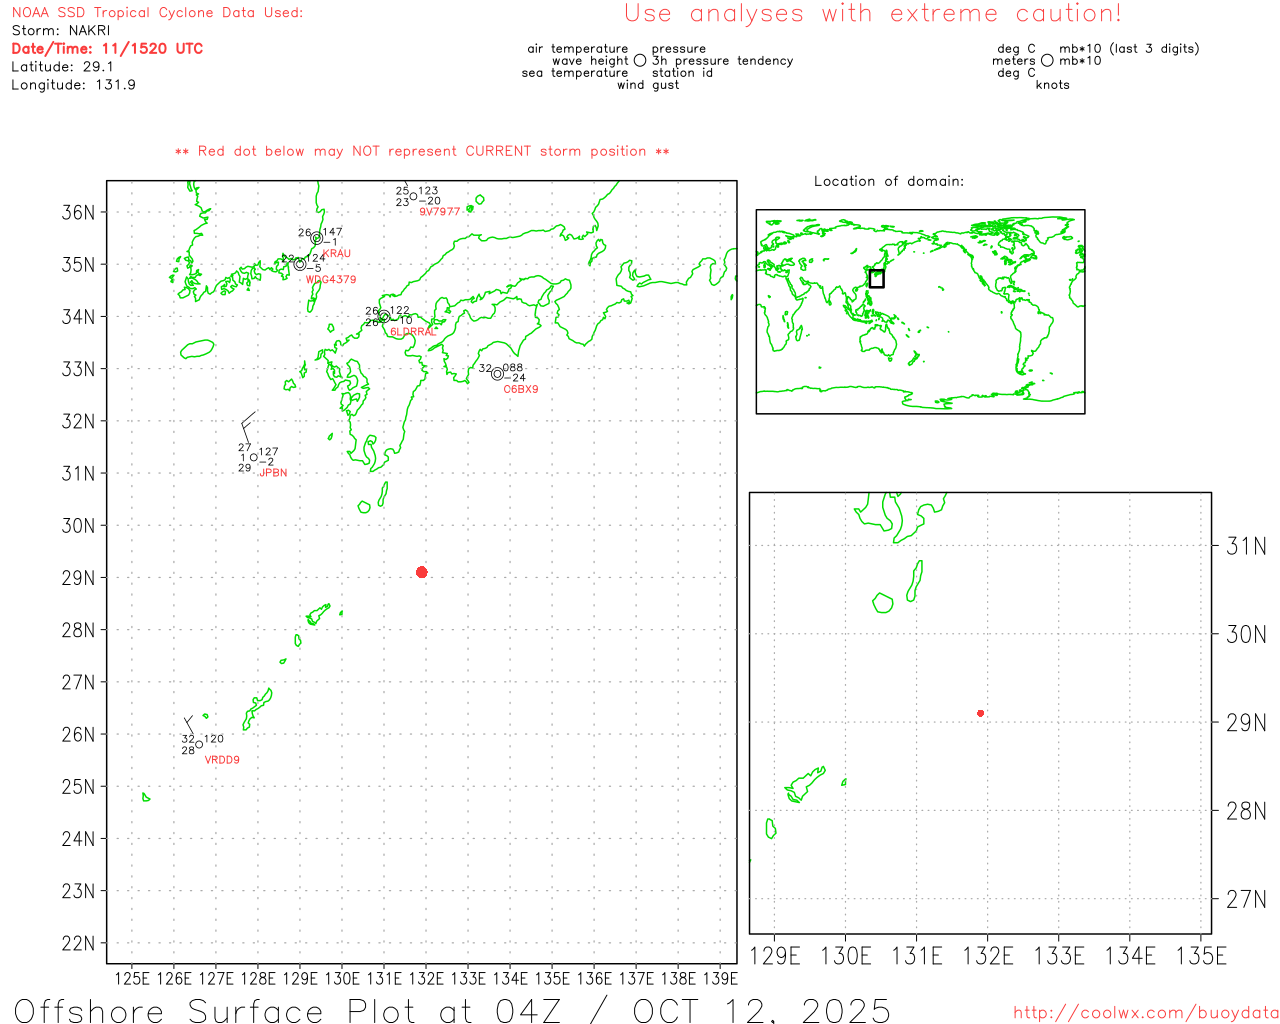
Task: Click the 'knots' legend label
Action: (1053, 85)
